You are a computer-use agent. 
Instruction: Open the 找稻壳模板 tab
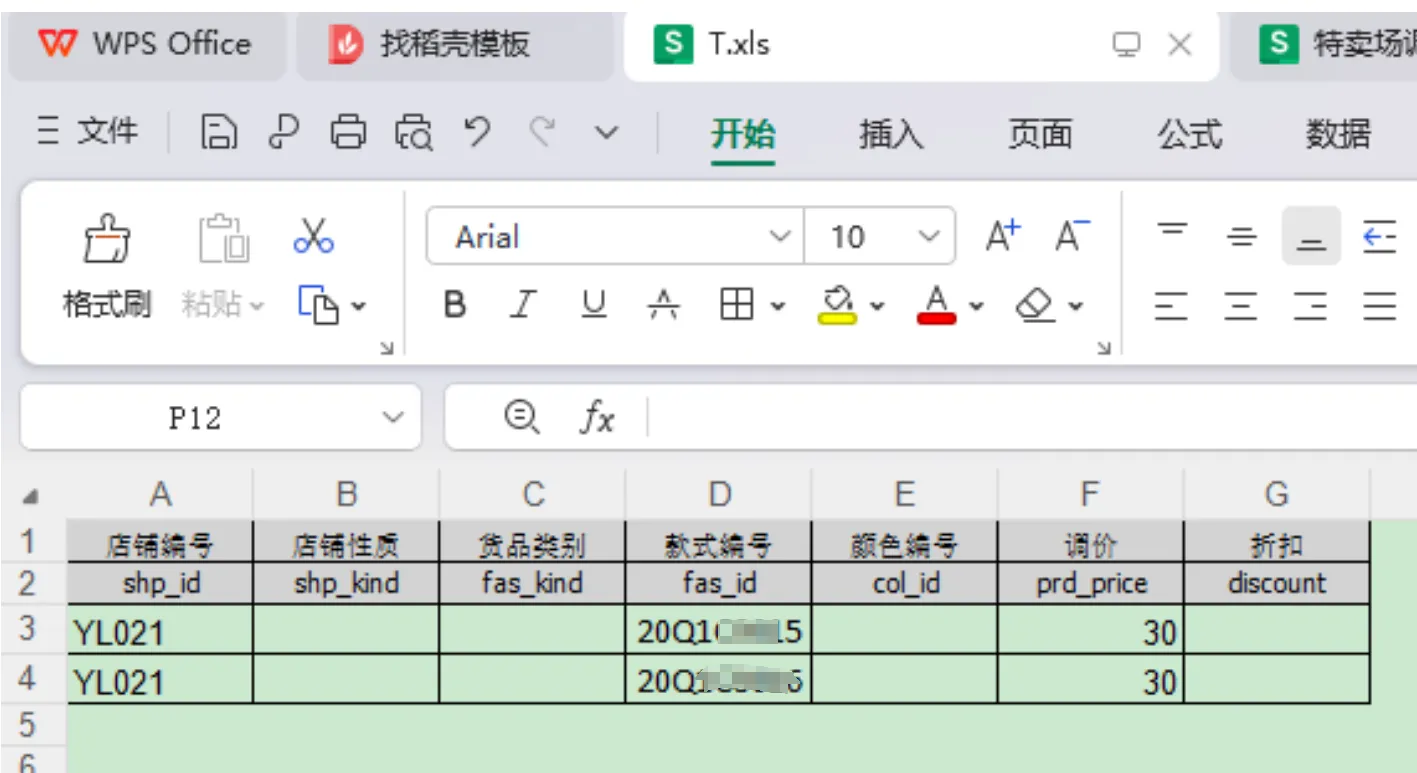coord(455,45)
